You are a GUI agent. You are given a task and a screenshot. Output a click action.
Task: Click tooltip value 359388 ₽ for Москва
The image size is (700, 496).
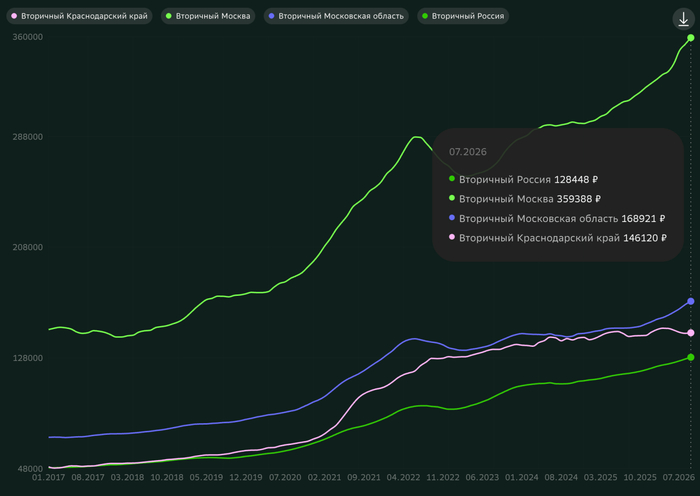tap(579, 199)
